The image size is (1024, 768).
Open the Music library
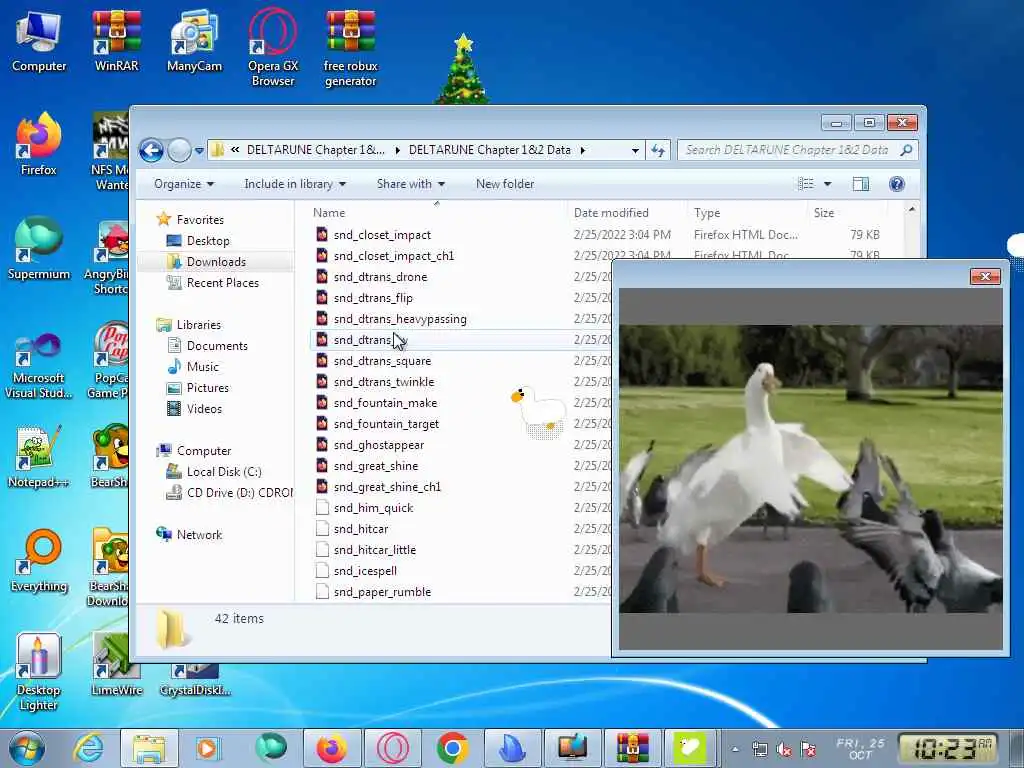(x=202, y=367)
